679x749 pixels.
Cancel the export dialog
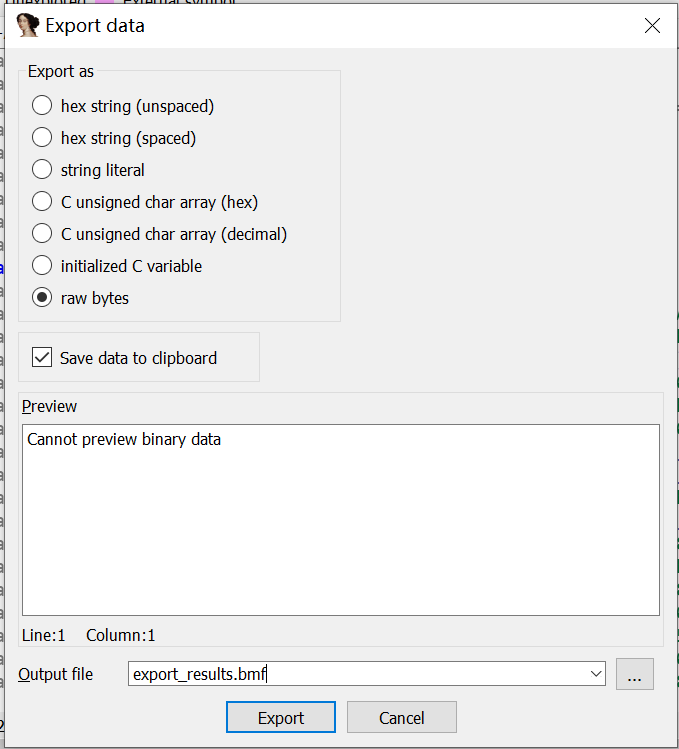401,718
